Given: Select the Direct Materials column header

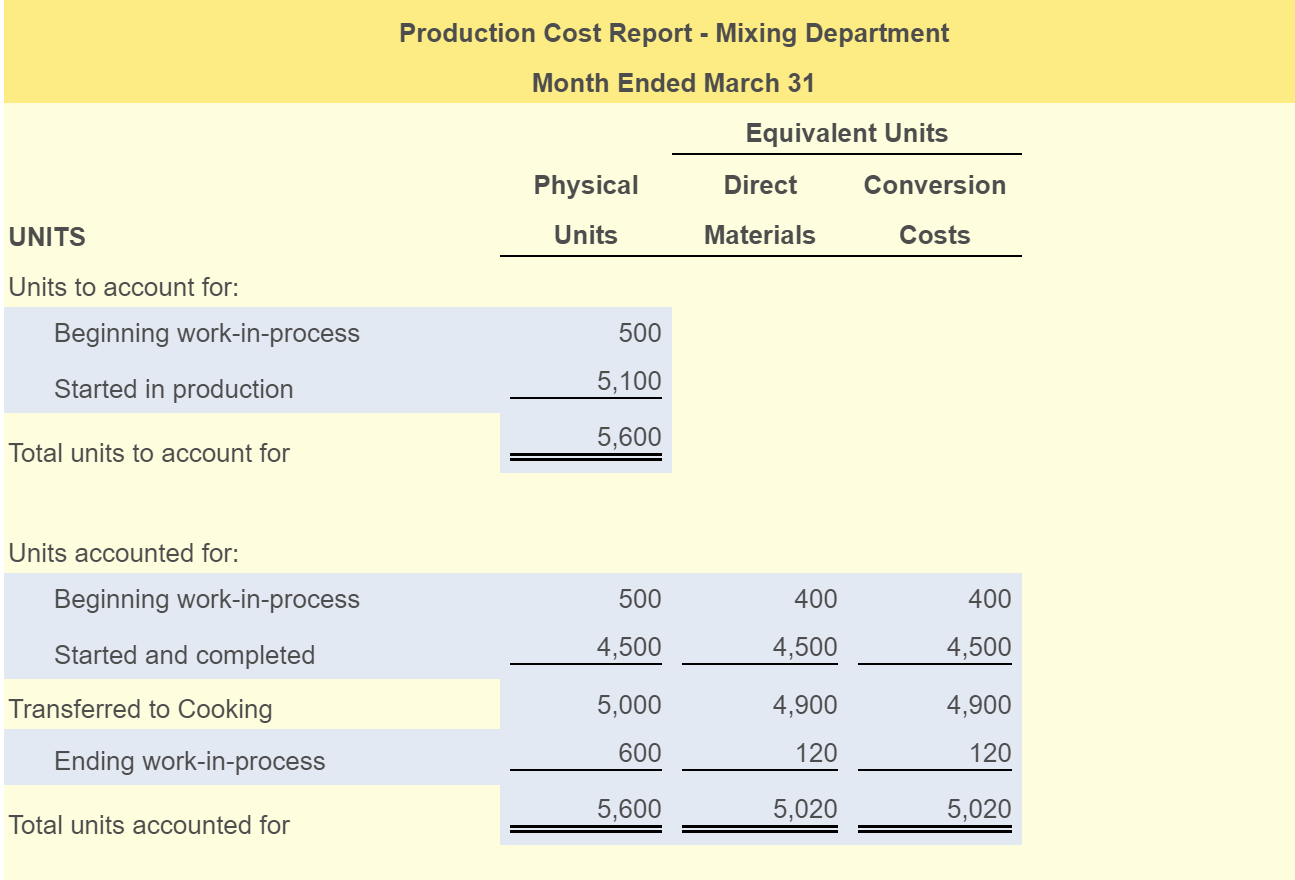Looking at the screenshot, I should pyautogui.click(x=761, y=209).
